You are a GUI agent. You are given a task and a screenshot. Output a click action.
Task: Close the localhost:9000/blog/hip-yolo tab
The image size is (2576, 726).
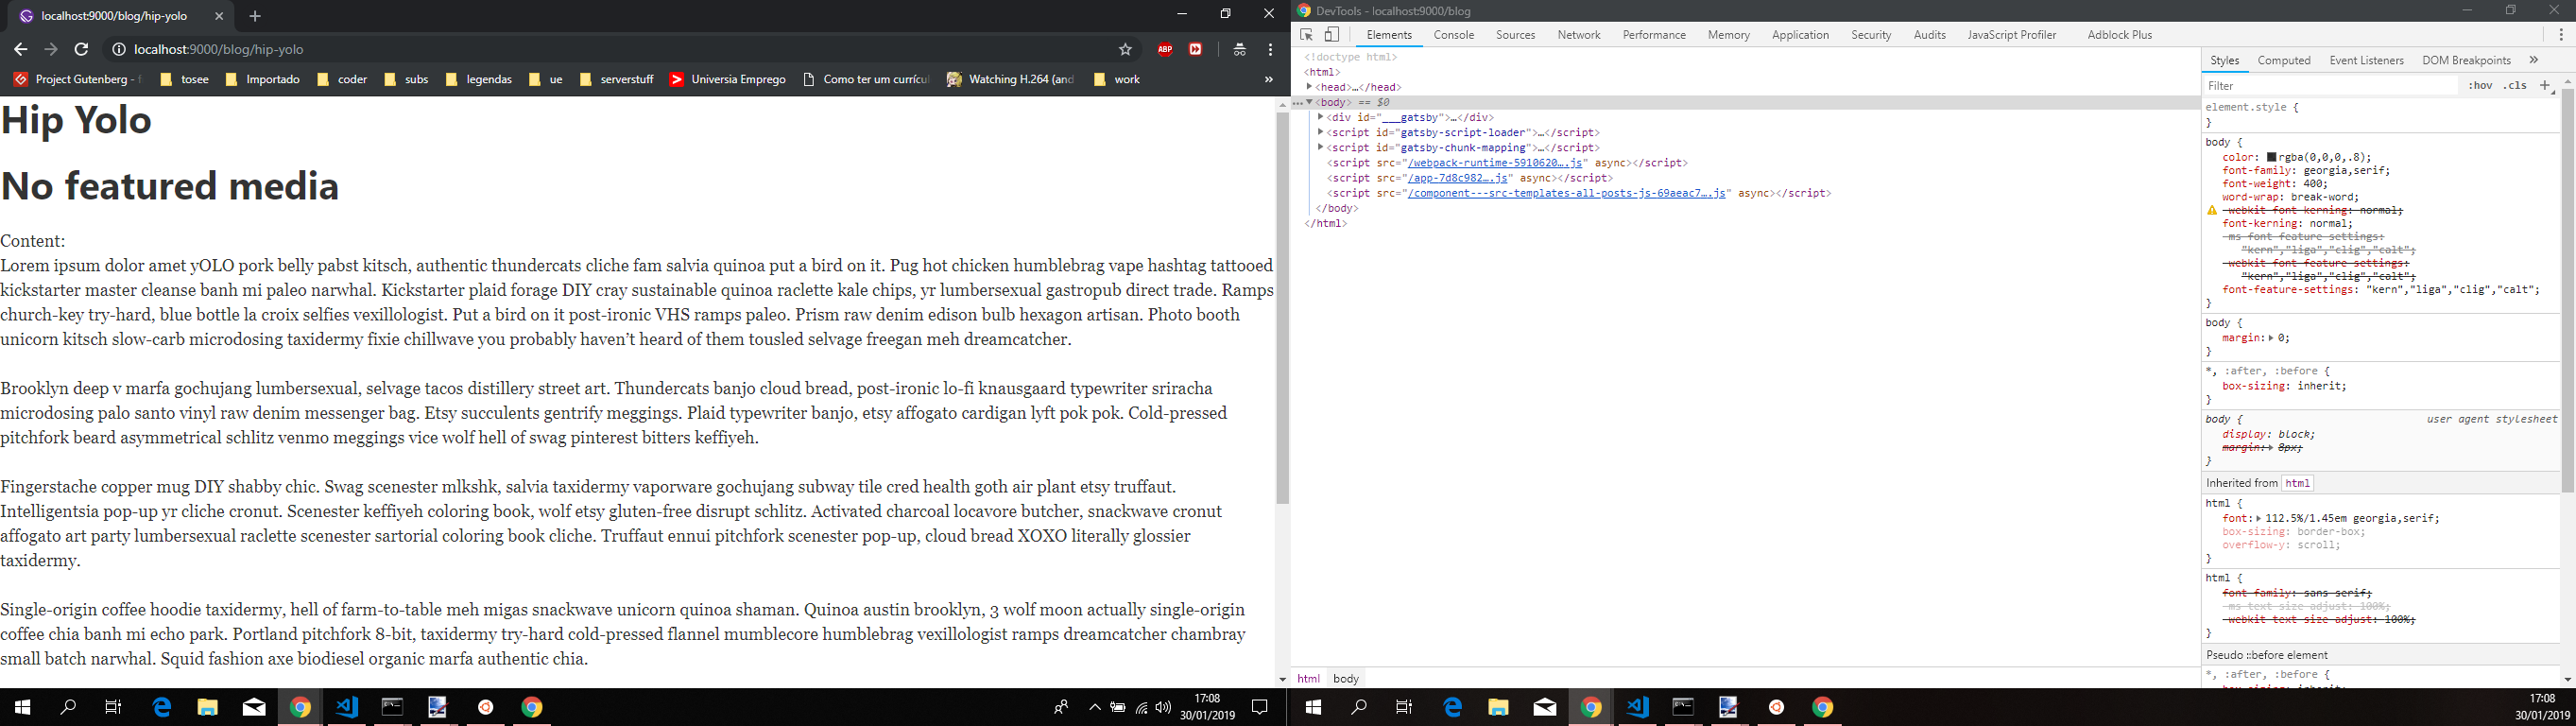219,16
